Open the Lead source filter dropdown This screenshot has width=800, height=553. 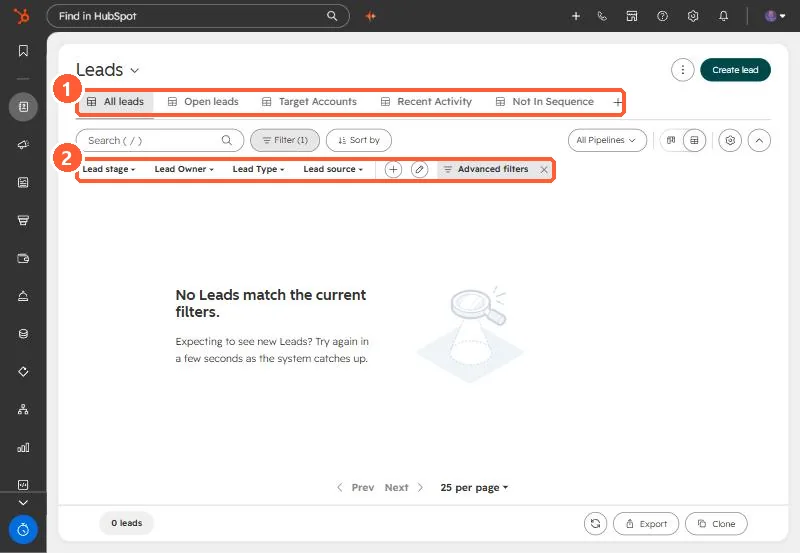tap(333, 169)
